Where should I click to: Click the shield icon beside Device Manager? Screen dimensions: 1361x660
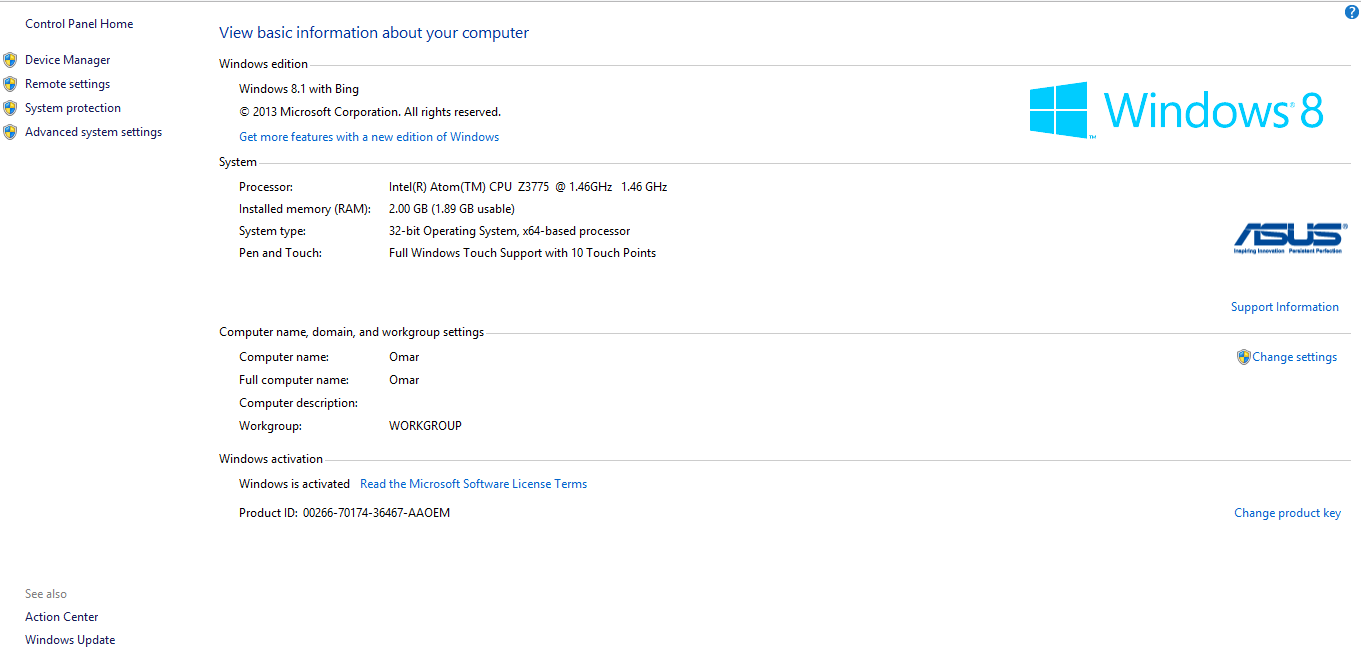tap(10, 60)
